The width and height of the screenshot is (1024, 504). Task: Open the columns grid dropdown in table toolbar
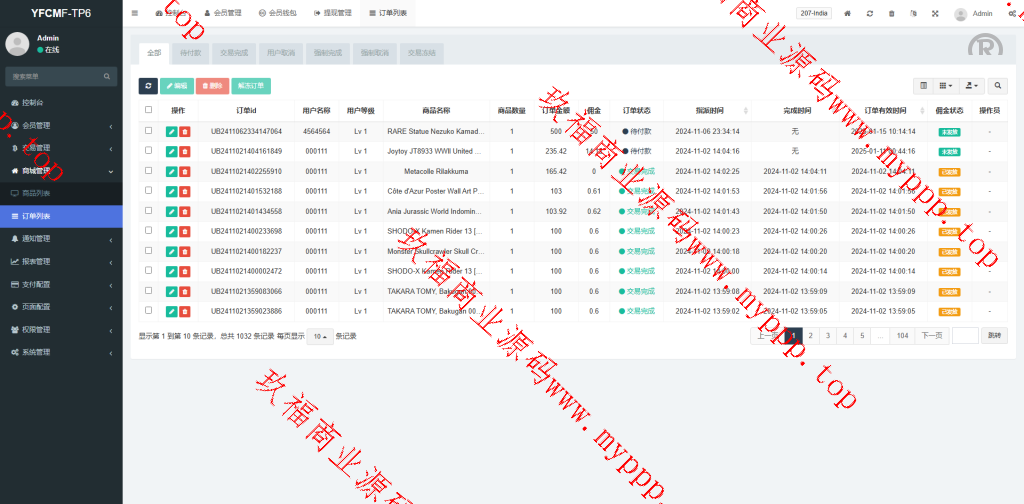click(x=945, y=86)
